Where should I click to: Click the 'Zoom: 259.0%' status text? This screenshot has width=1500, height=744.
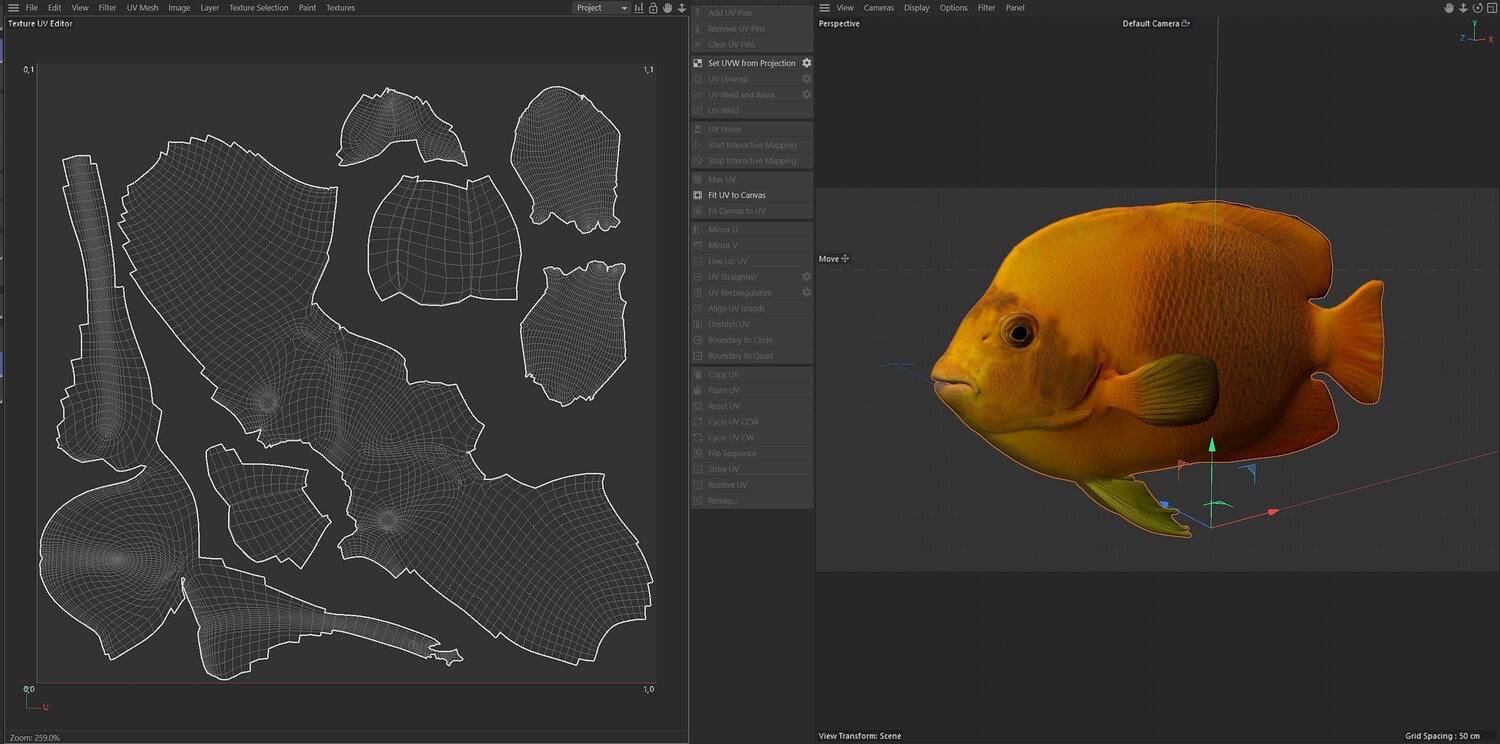coord(35,738)
